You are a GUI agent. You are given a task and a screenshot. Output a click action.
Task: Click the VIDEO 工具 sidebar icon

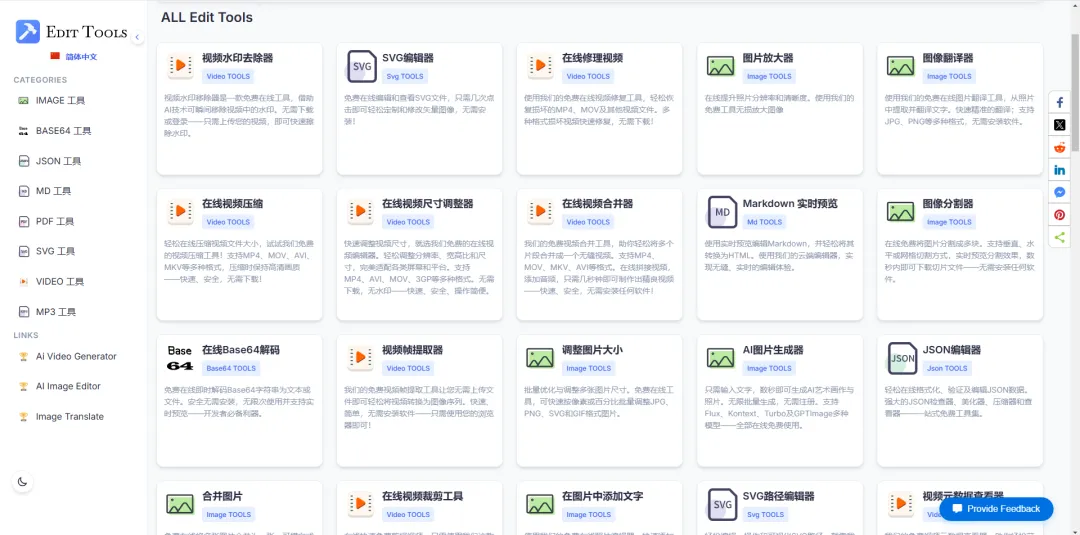(x=23, y=282)
